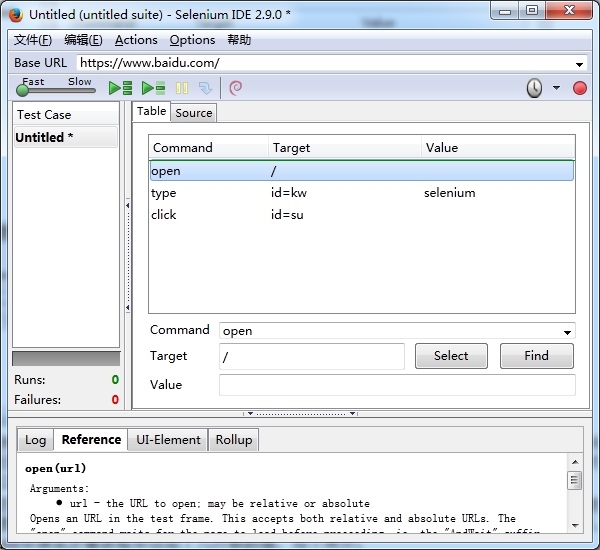Open the dropdown arrow beside the scheduler clock
The image size is (600, 550).
pyautogui.click(x=556, y=88)
